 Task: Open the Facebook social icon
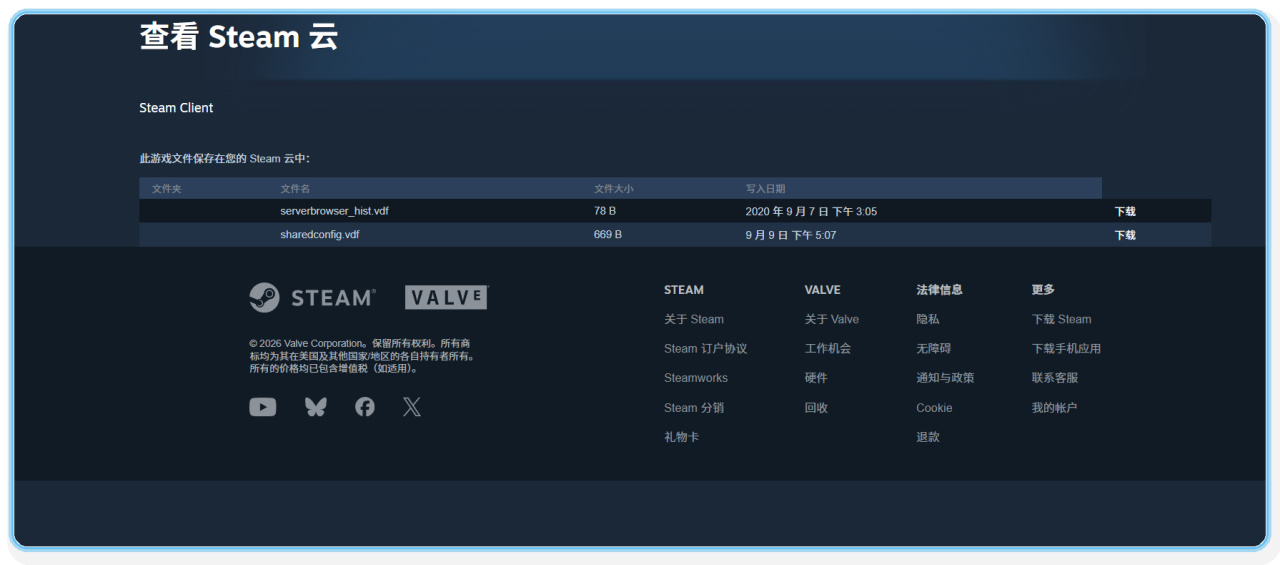click(365, 407)
